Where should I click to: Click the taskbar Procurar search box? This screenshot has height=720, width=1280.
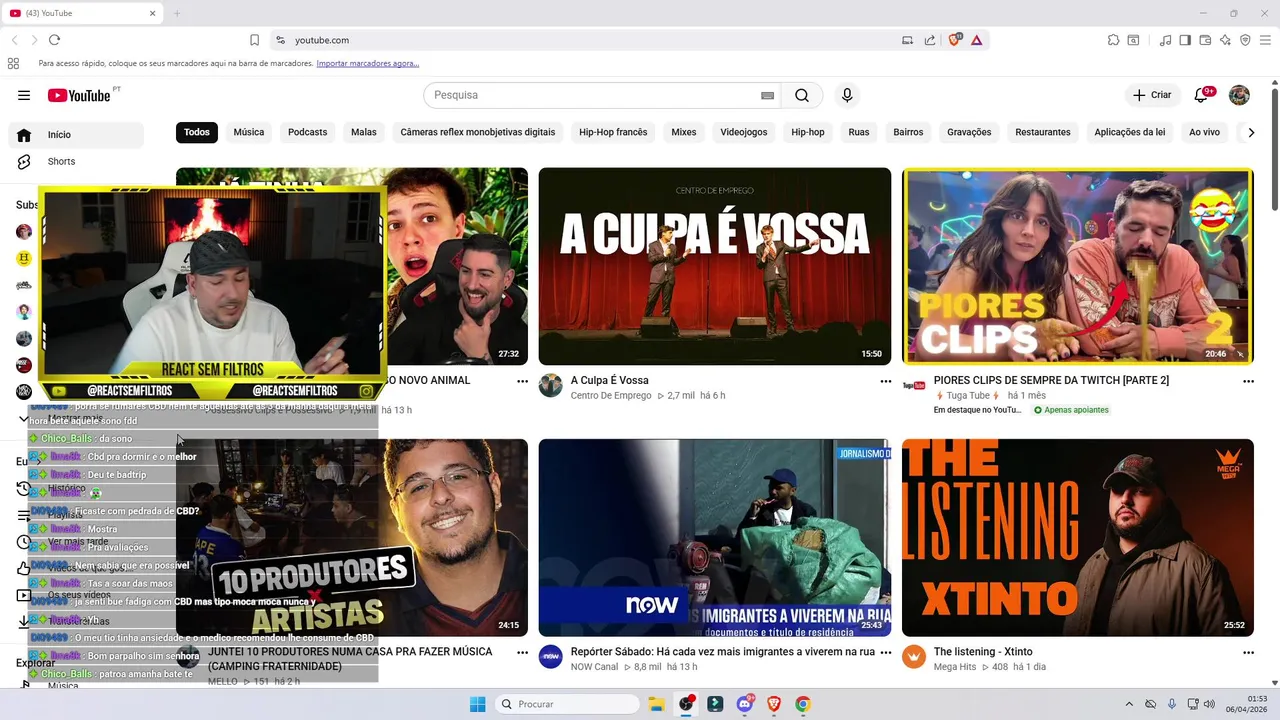[x=568, y=704]
